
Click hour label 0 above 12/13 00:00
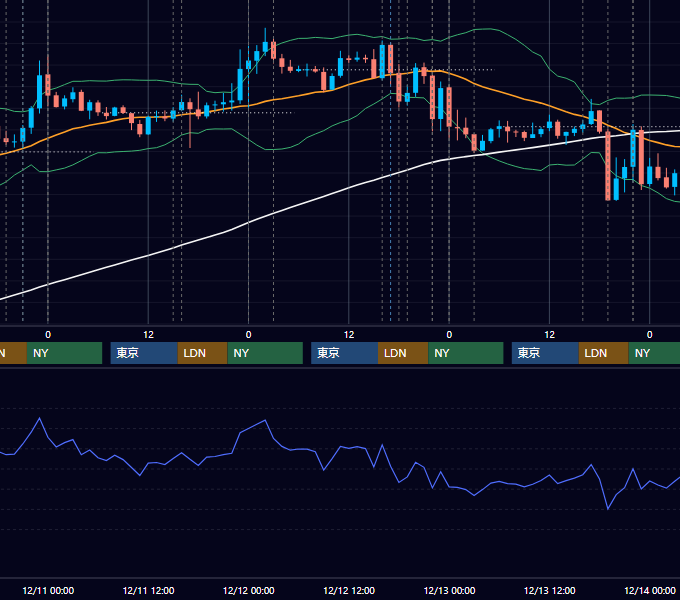(x=449, y=335)
